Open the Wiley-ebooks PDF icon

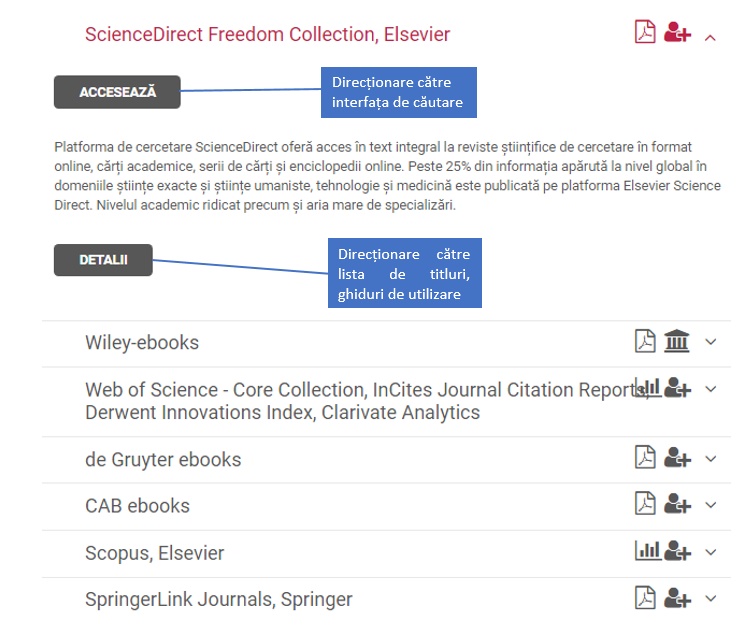pyautogui.click(x=645, y=341)
